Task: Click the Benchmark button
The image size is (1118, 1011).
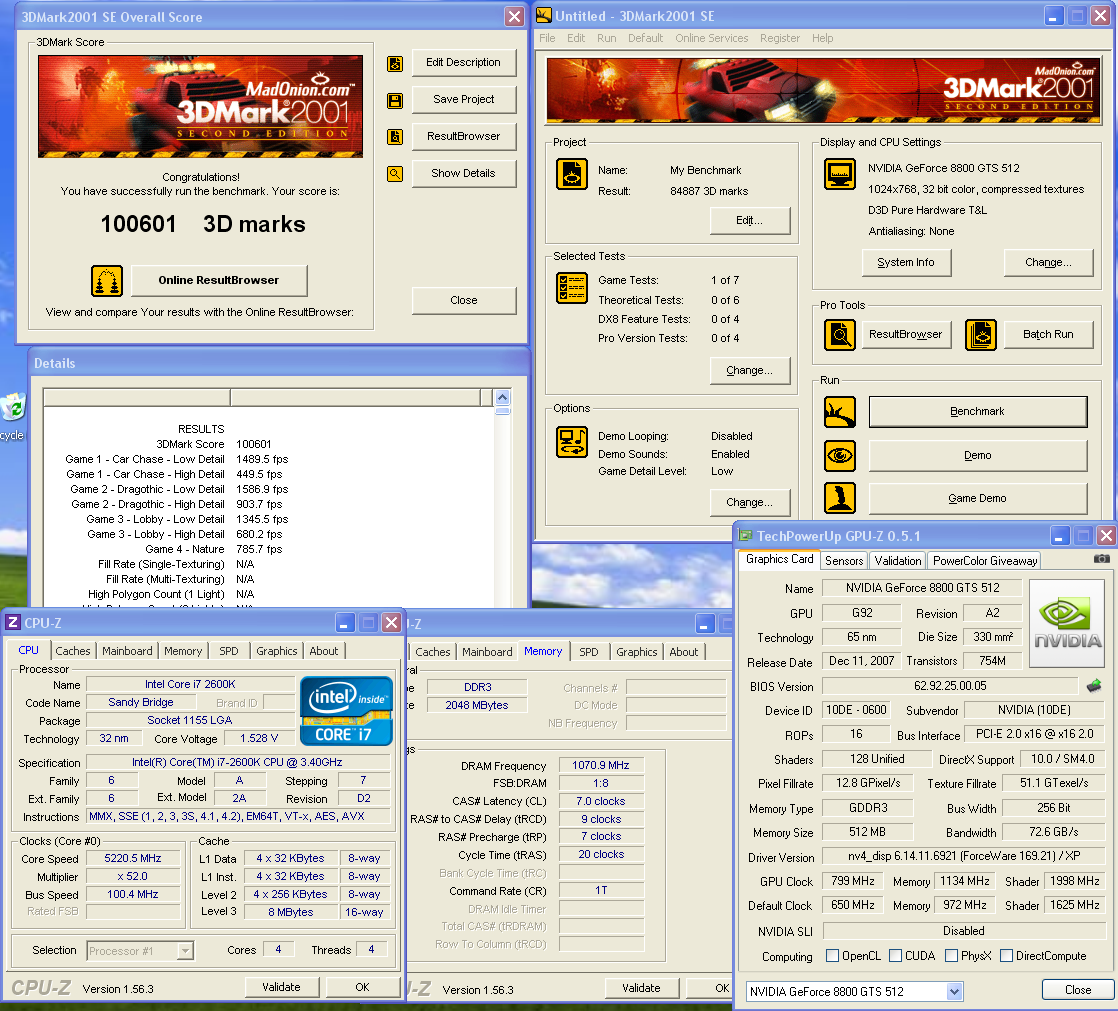Action: (978, 411)
